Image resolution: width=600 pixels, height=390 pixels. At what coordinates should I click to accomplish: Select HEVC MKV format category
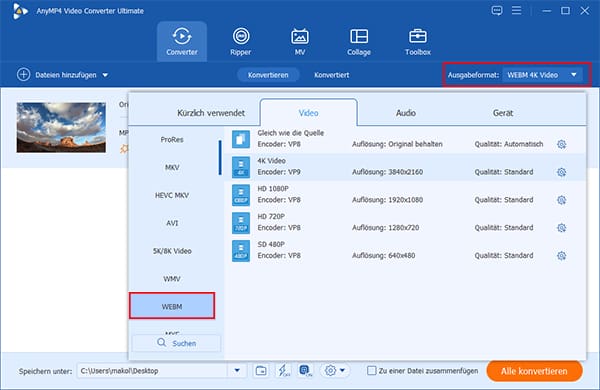click(x=172, y=195)
